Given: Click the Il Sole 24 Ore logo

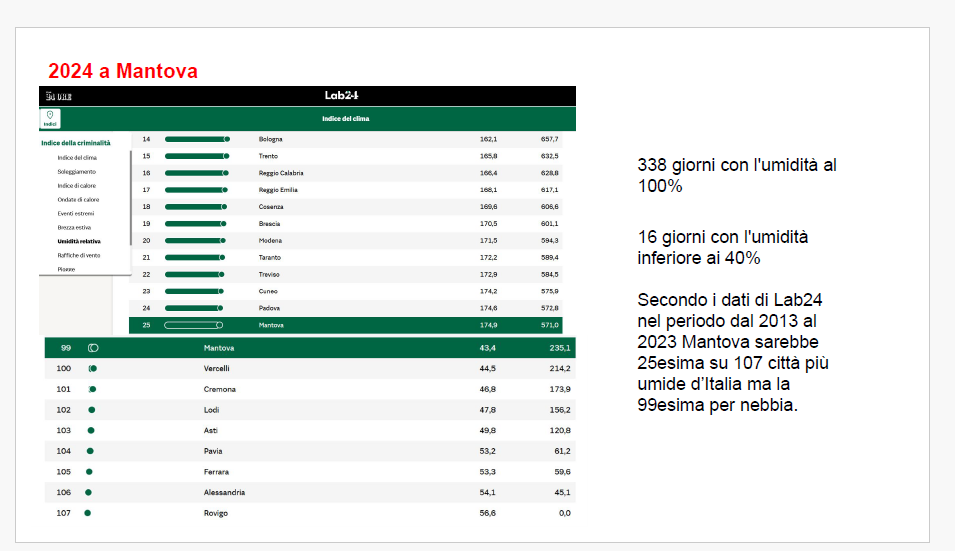Looking at the screenshot, I should [59, 96].
